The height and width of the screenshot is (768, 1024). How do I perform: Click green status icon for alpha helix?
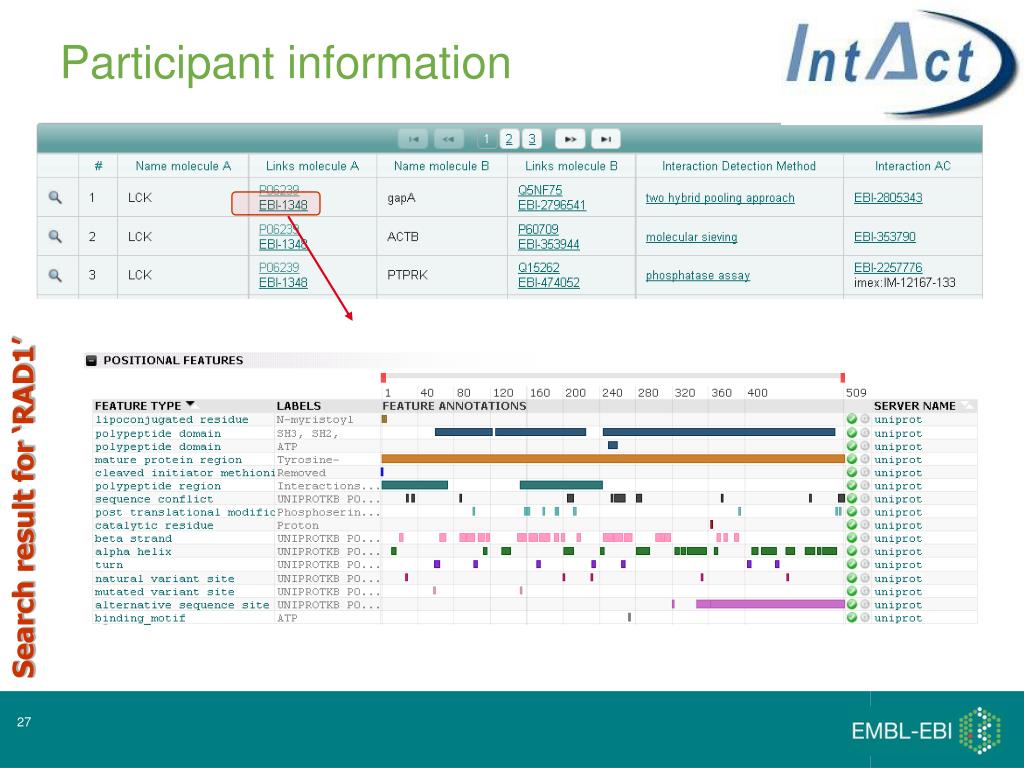pyautogui.click(x=852, y=551)
